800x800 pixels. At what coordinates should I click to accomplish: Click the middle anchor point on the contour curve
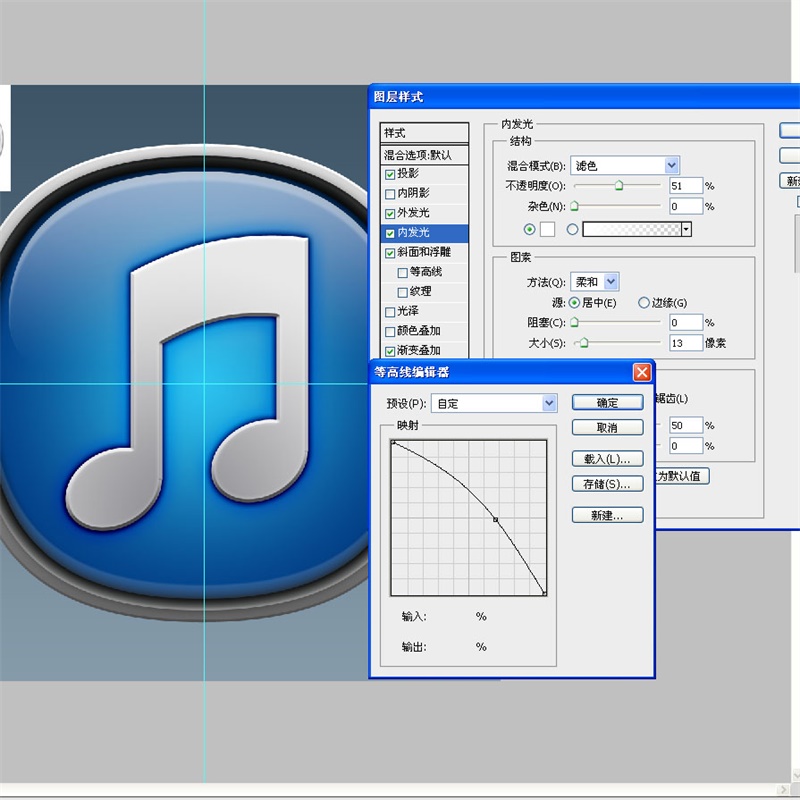tap(495, 519)
